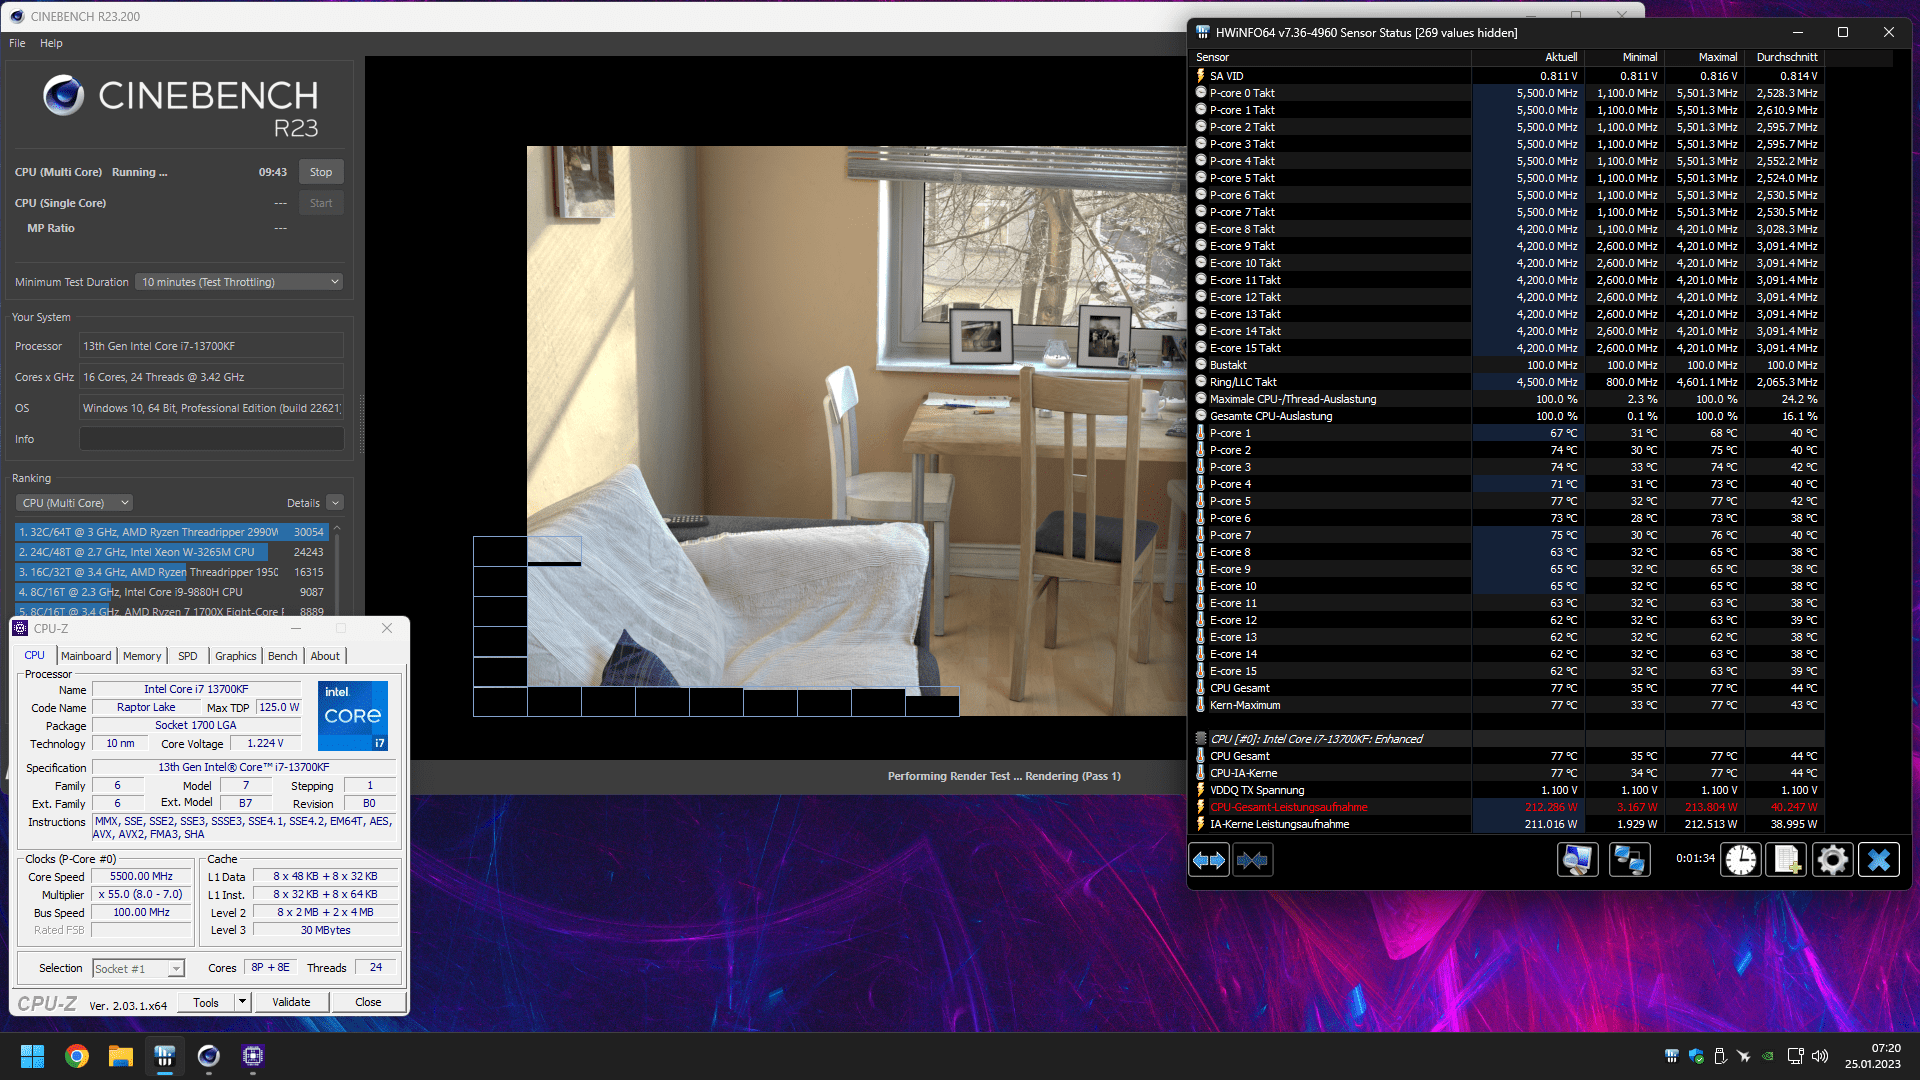This screenshot has height=1080, width=1920.
Task: Open CPU (Multi Core) ranking dropdown
Action: tap(75, 503)
